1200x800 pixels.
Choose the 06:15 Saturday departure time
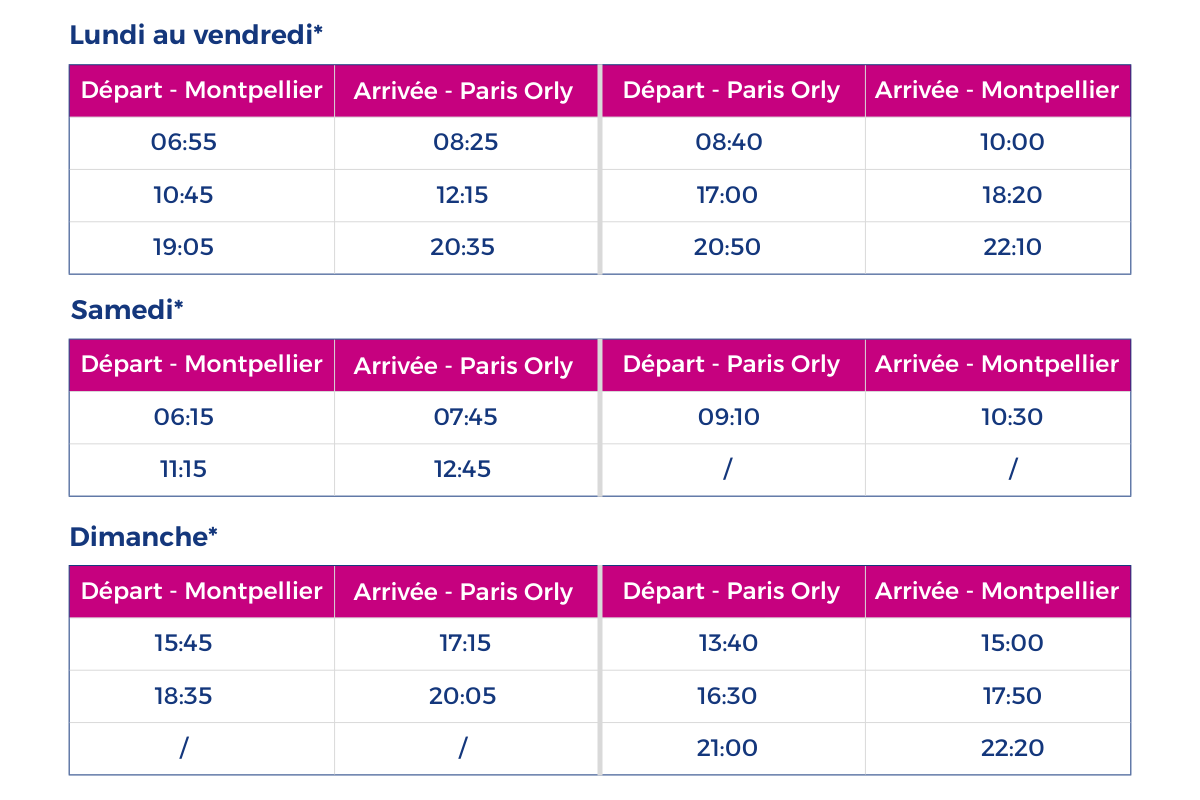tap(184, 416)
